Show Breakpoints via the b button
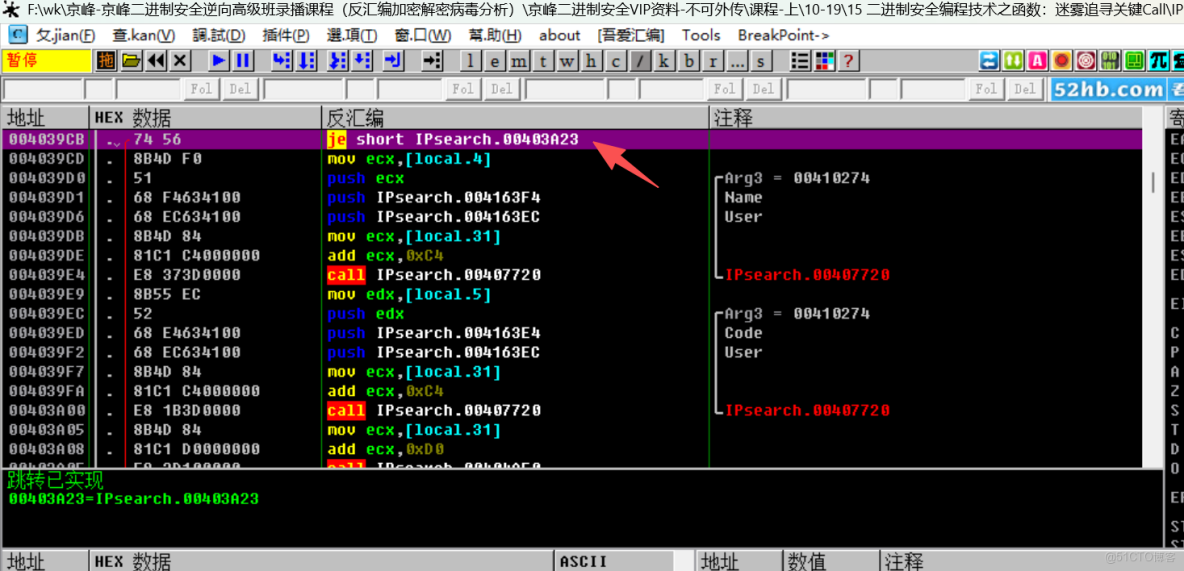The height and width of the screenshot is (571, 1184). click(689, 61)
